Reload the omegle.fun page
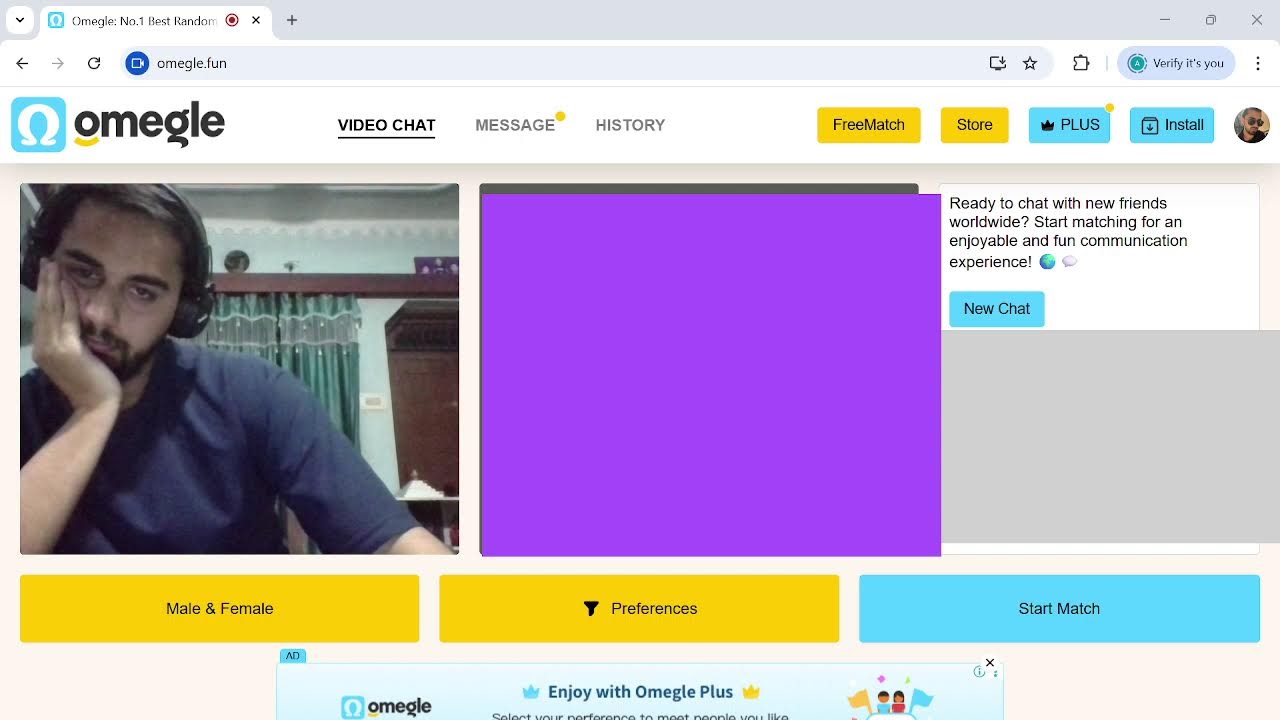Viewport: 1280px width, 720px height. click(94, 63)
